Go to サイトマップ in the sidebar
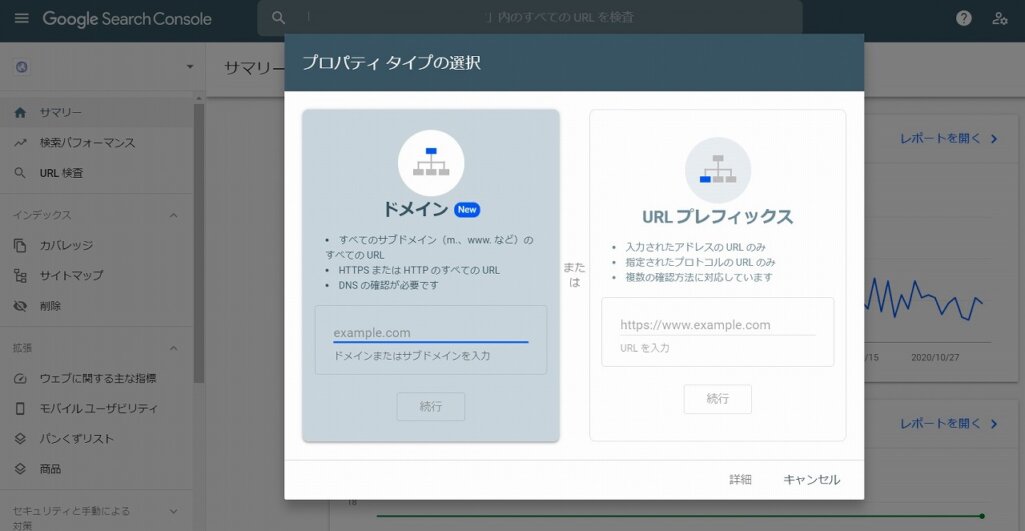1025x531 pixels. (x=71, y=275)
